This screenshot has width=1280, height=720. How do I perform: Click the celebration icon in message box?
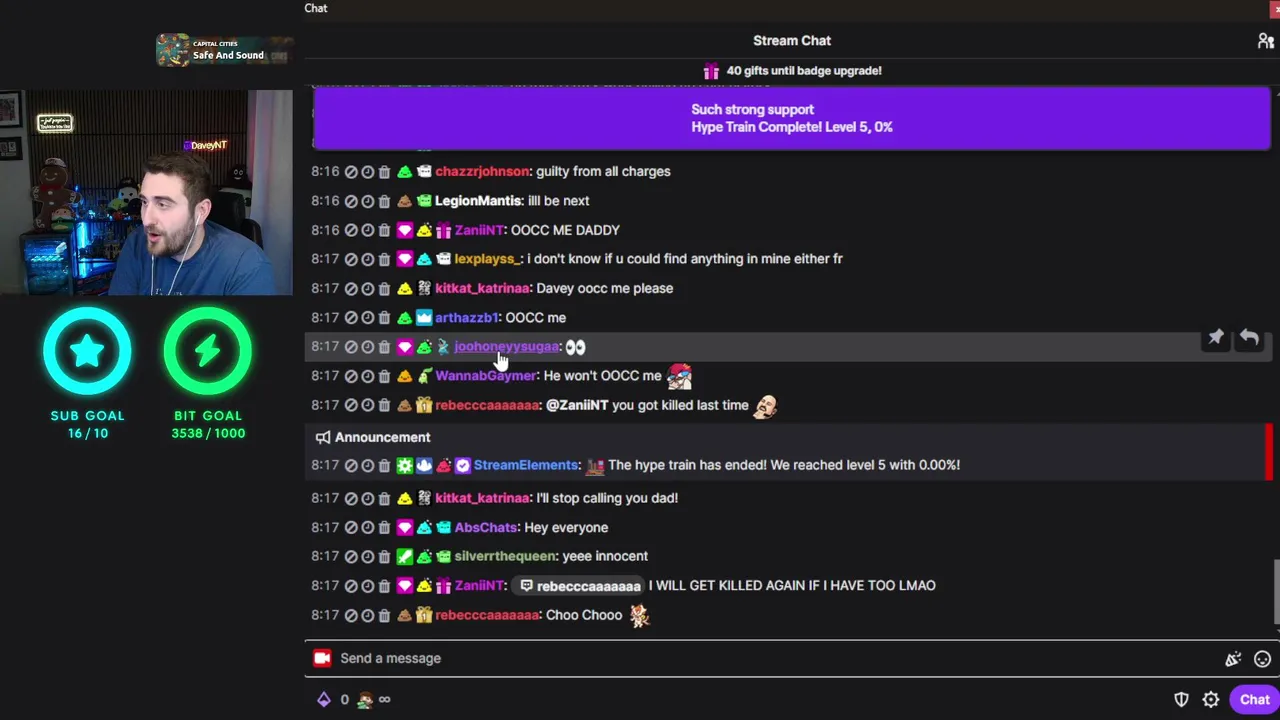[1233, 659]
